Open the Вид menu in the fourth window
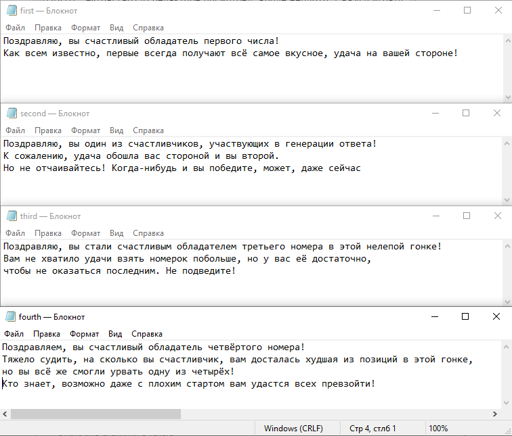This screenshot has width=512, height=436. click(115, 334)
